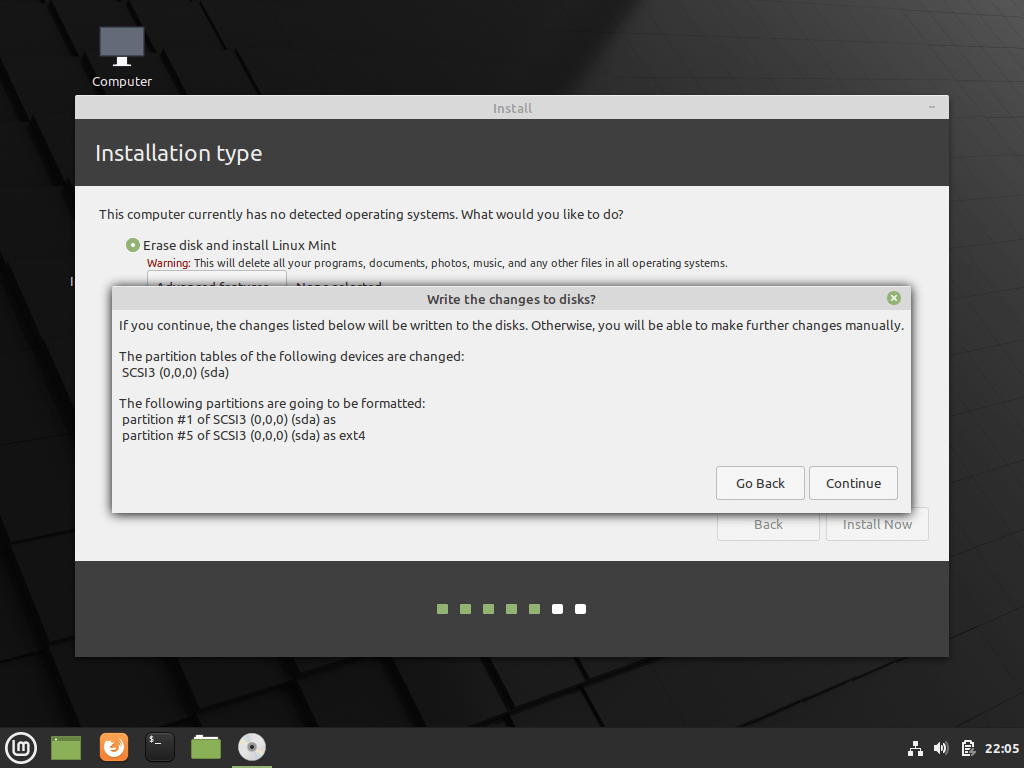Open the terminal from the taskbar

pyautogui.click(x=159, y=747)
